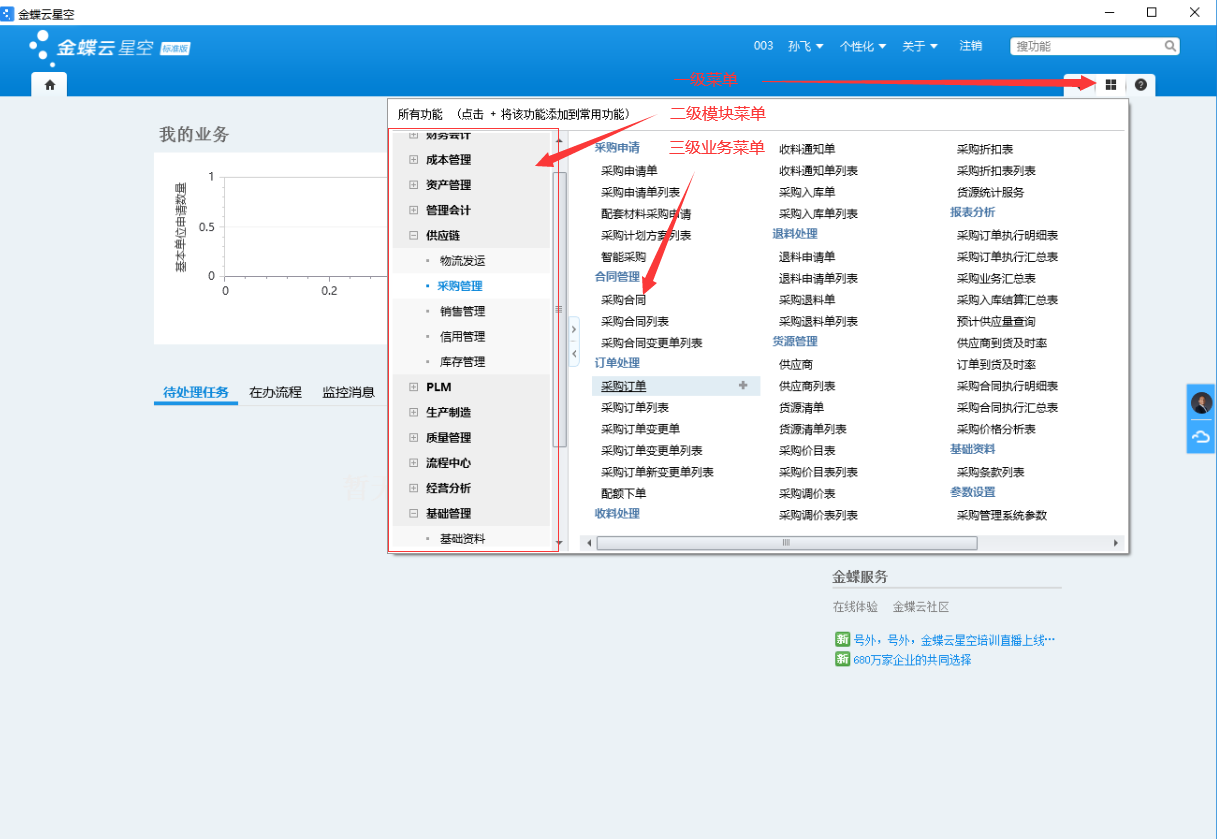Open the 采购价目表 function

click(x=807, y=451)
